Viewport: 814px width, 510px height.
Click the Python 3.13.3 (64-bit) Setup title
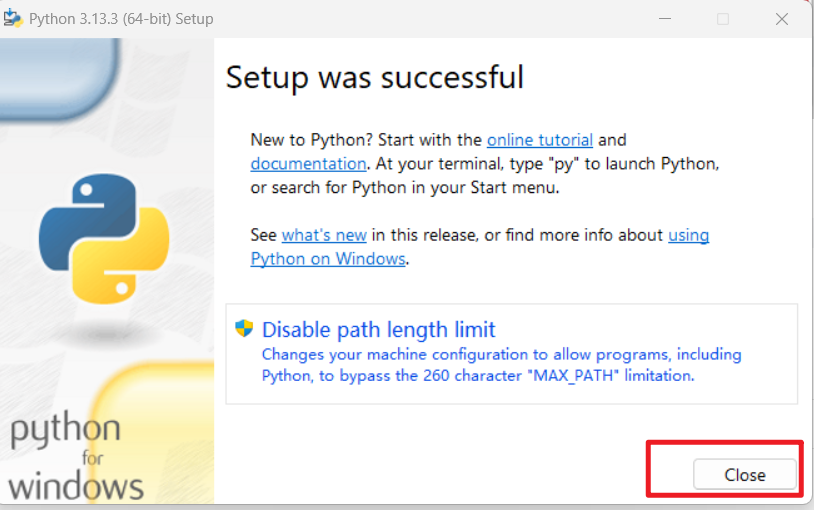(121, 19)
